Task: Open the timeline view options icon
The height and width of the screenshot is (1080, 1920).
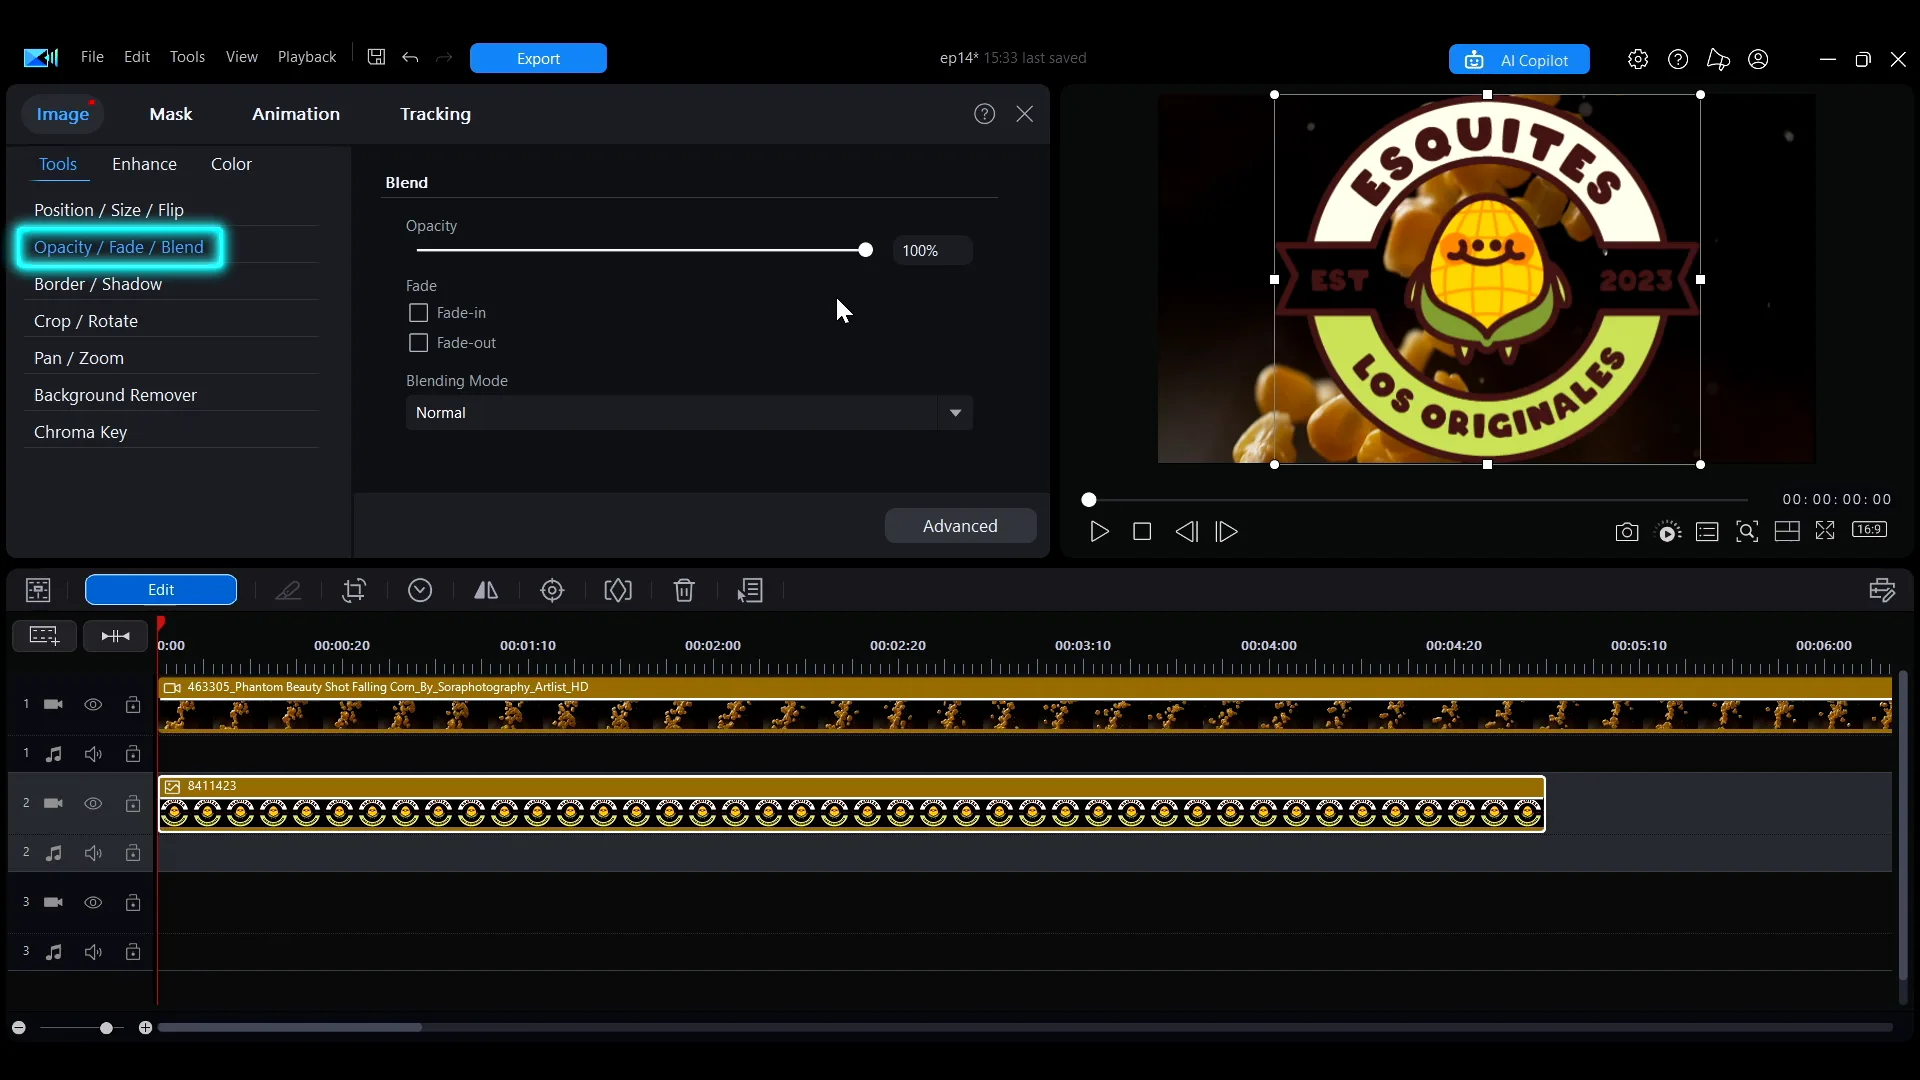Action: [1882, 590]
